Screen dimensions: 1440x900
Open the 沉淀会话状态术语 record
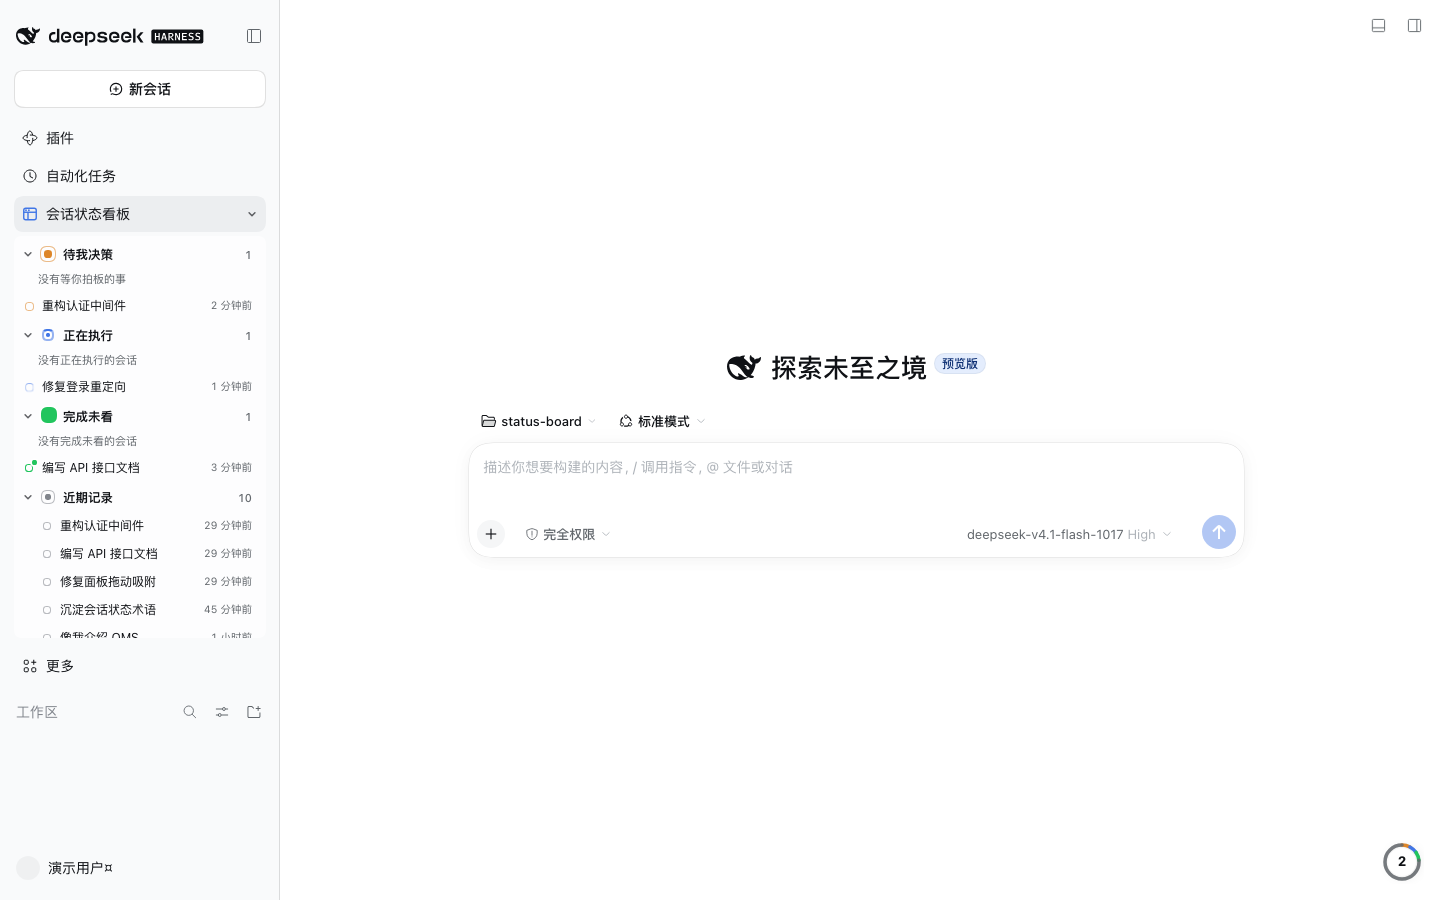point(146,610)
